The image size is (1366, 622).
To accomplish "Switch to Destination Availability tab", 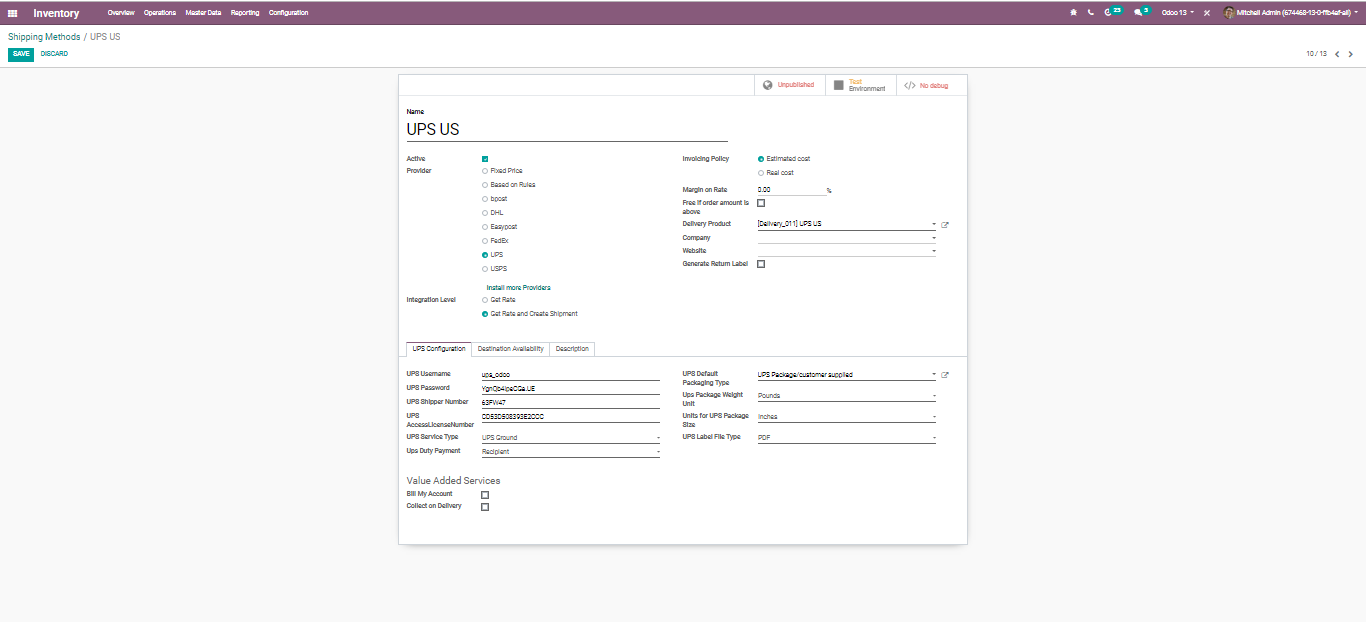I will (511, 349).
